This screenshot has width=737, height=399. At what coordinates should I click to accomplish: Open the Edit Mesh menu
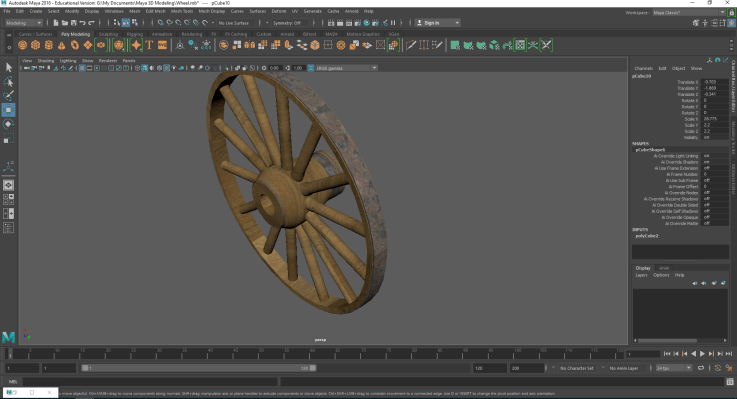click(155, 11)
